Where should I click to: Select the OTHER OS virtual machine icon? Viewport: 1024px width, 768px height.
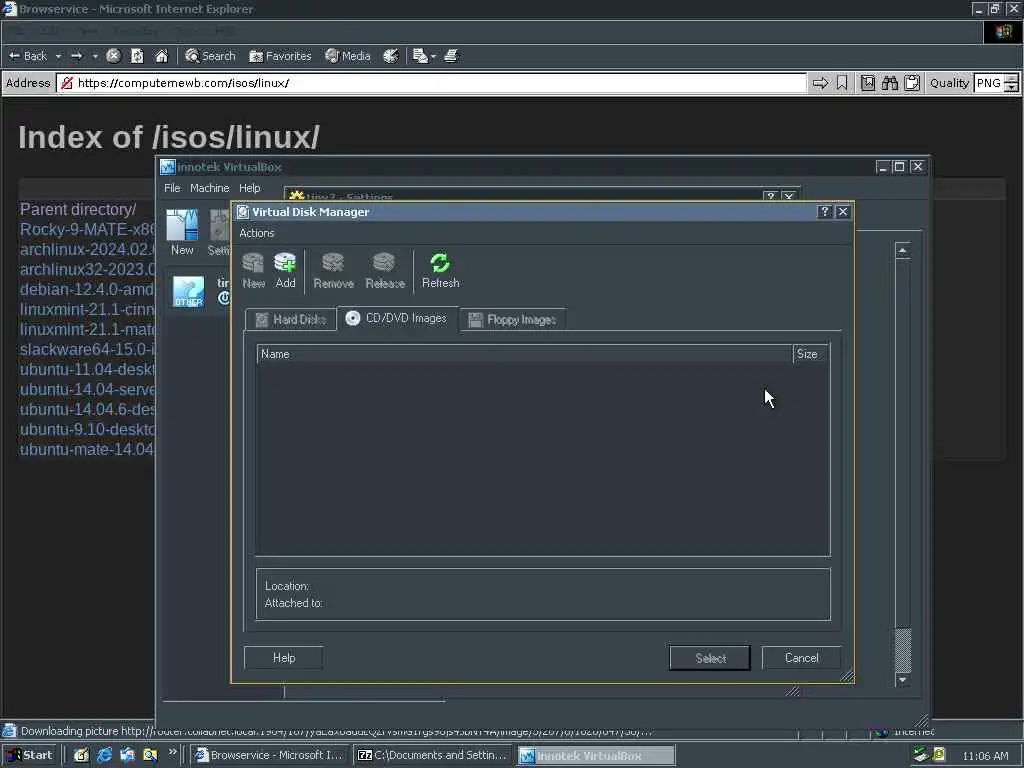point(189,291)
